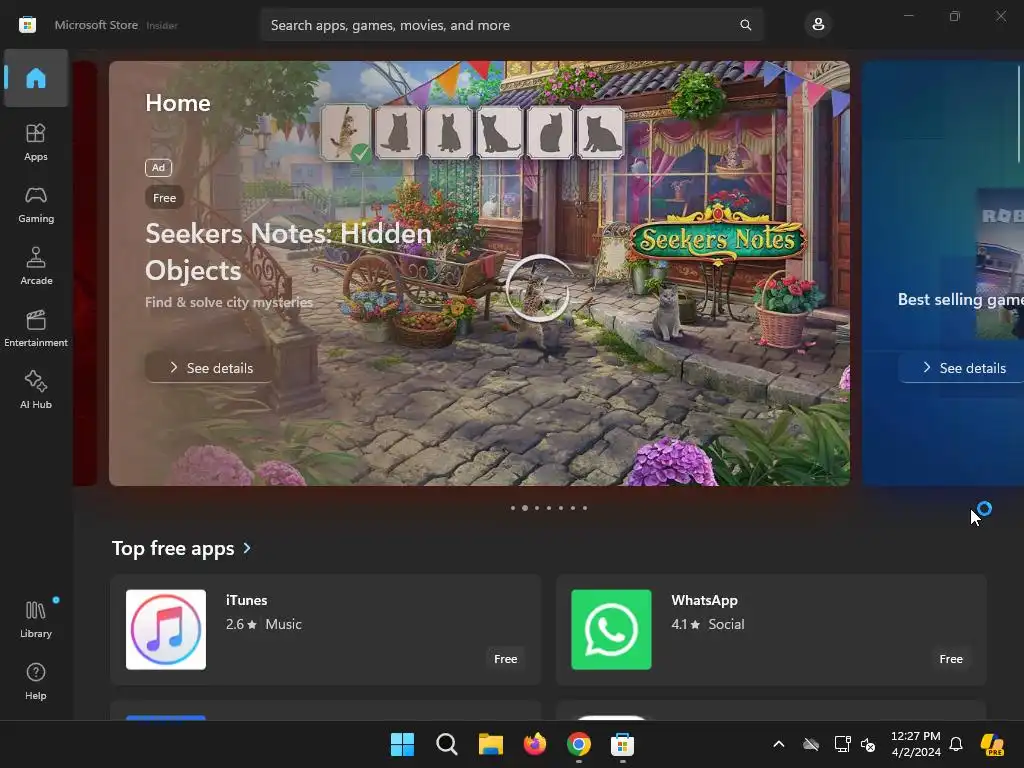The image size is (1024, 768).
Task: Click the search magnifier icon
Action: pos(745,25)
